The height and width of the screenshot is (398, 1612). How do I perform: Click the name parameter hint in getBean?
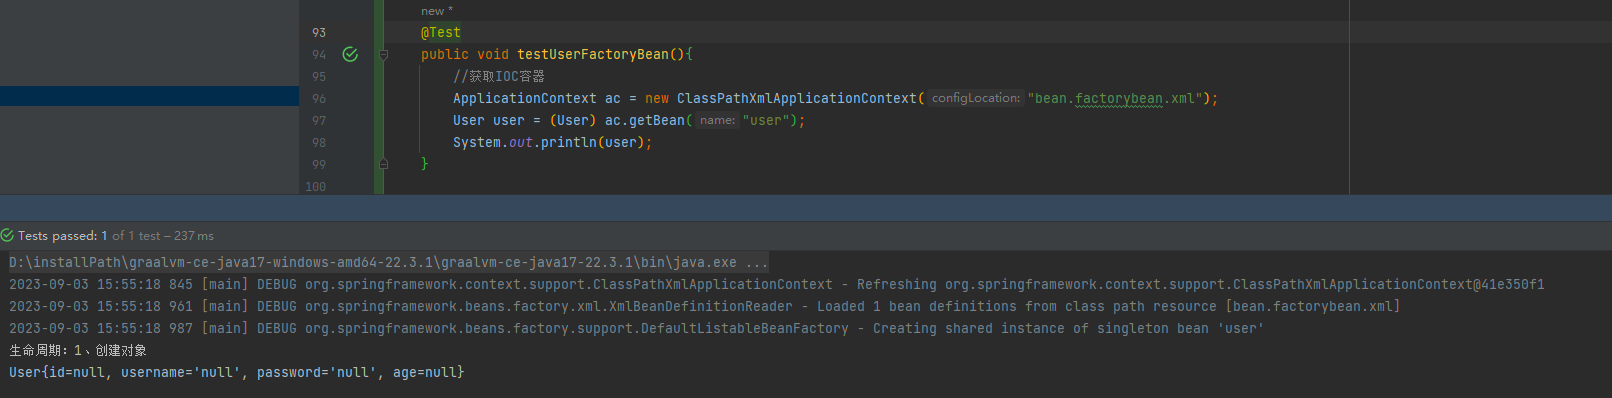click(x=717, y=120)
